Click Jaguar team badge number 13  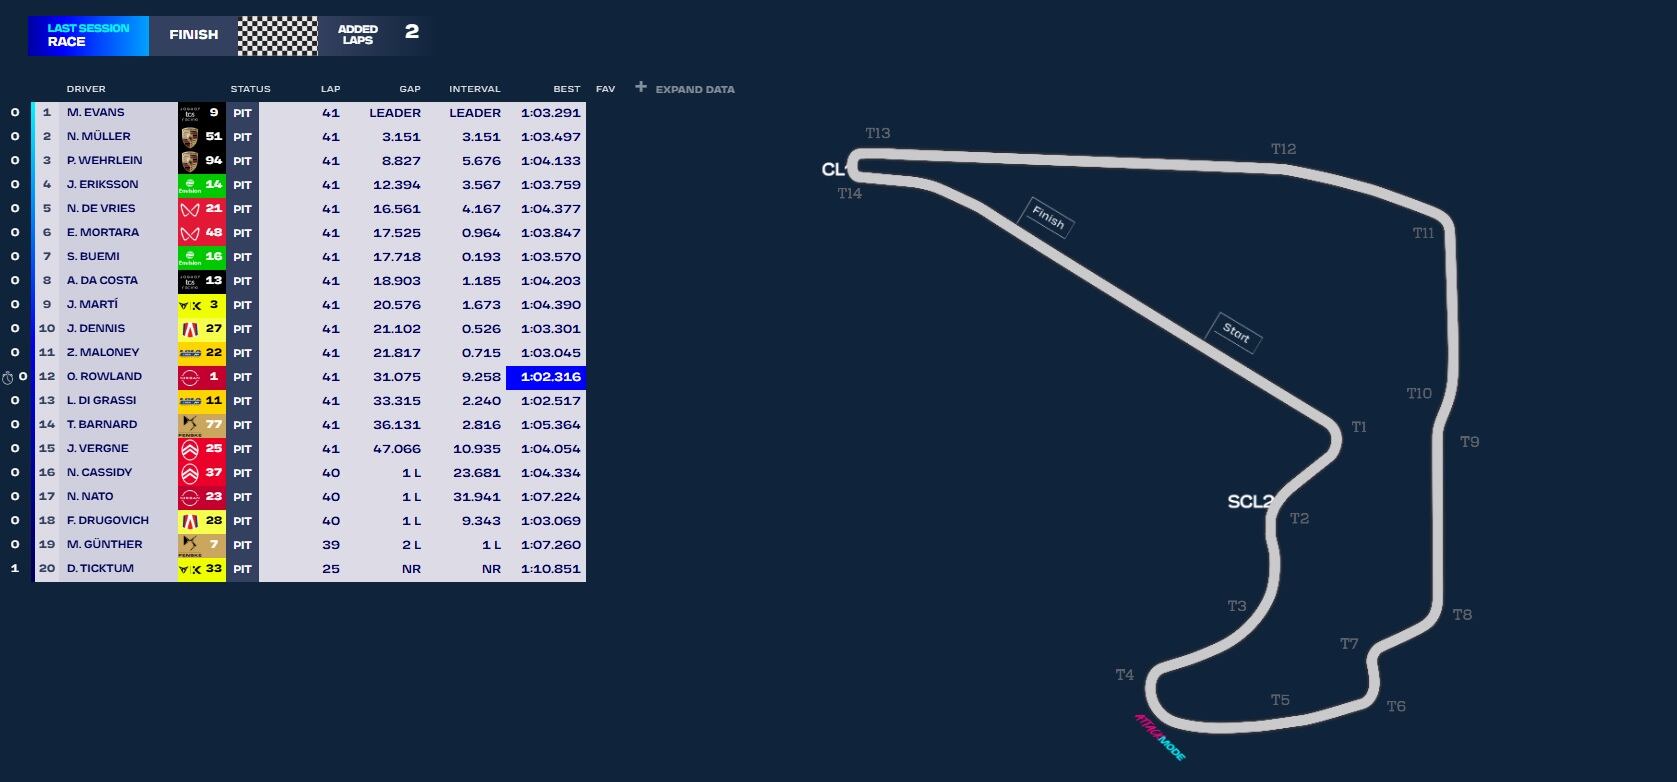point(201,281)
